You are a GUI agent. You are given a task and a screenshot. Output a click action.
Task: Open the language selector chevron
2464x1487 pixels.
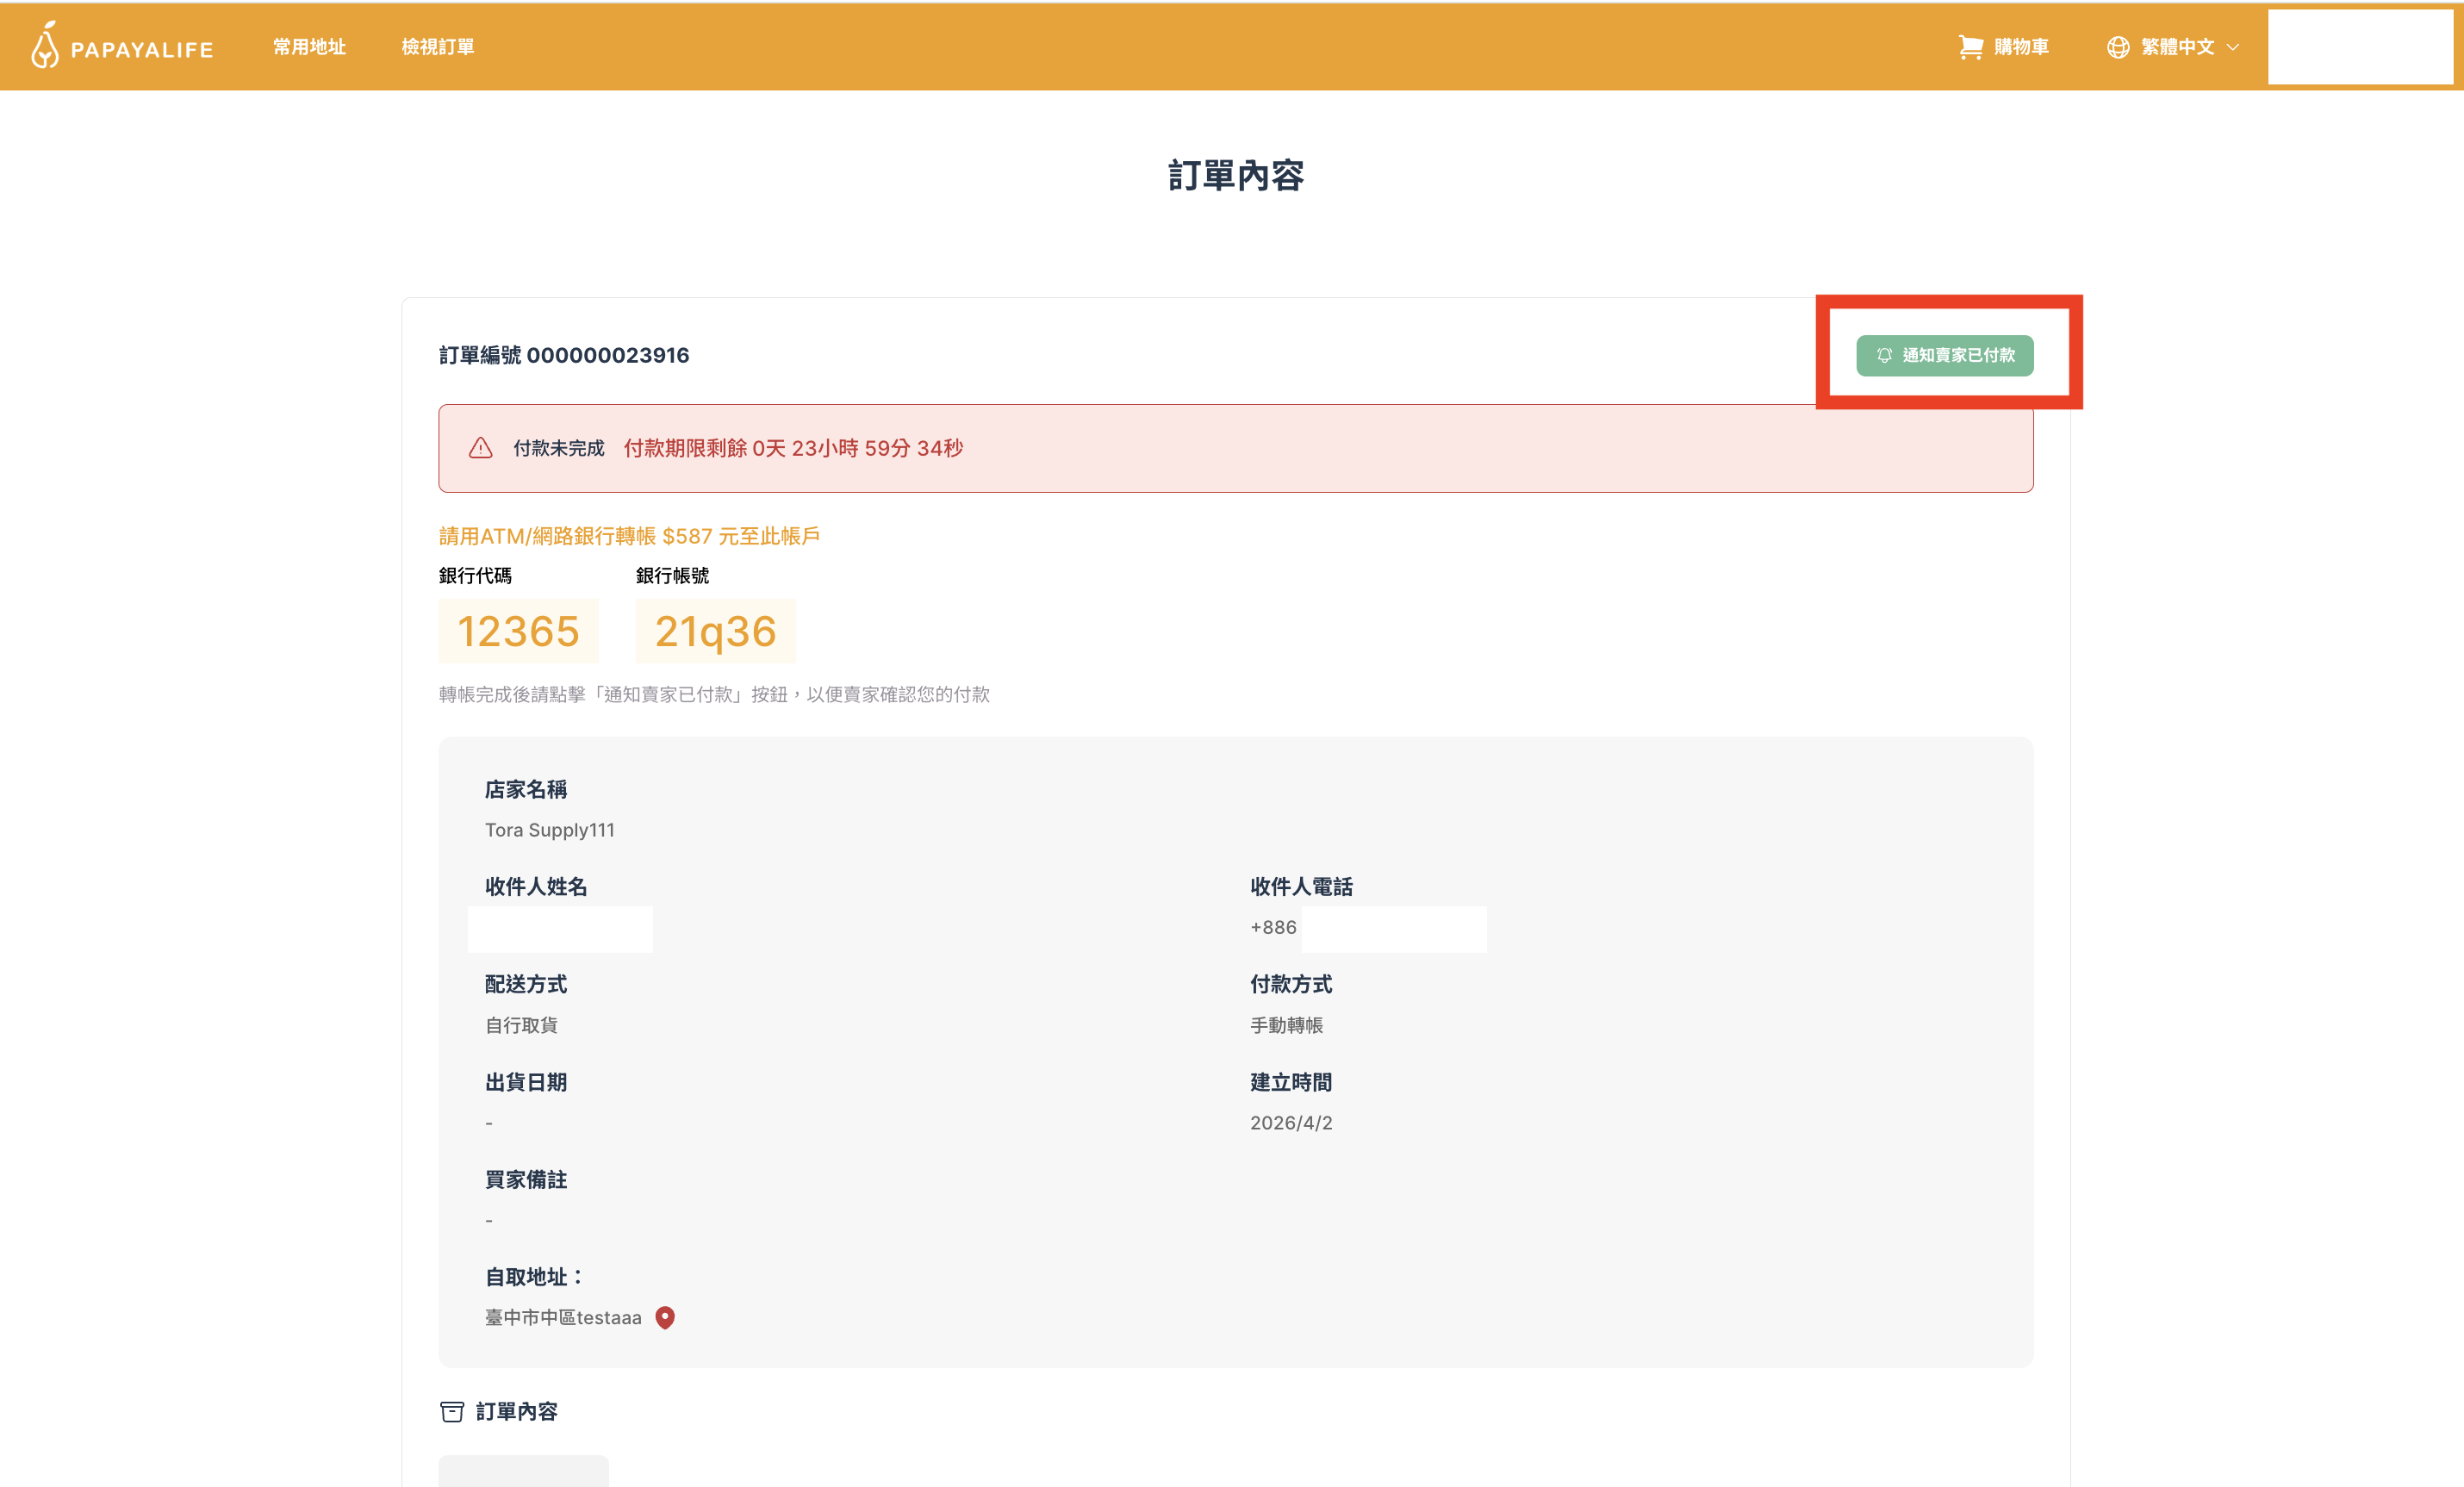(2231, 47)
